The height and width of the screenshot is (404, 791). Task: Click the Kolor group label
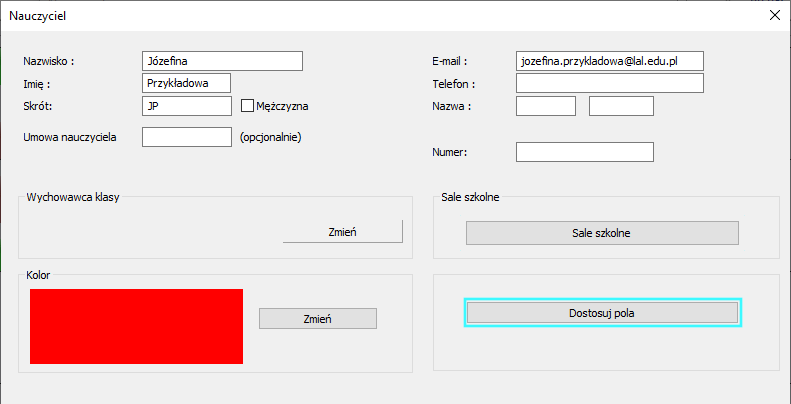(39, 274)
